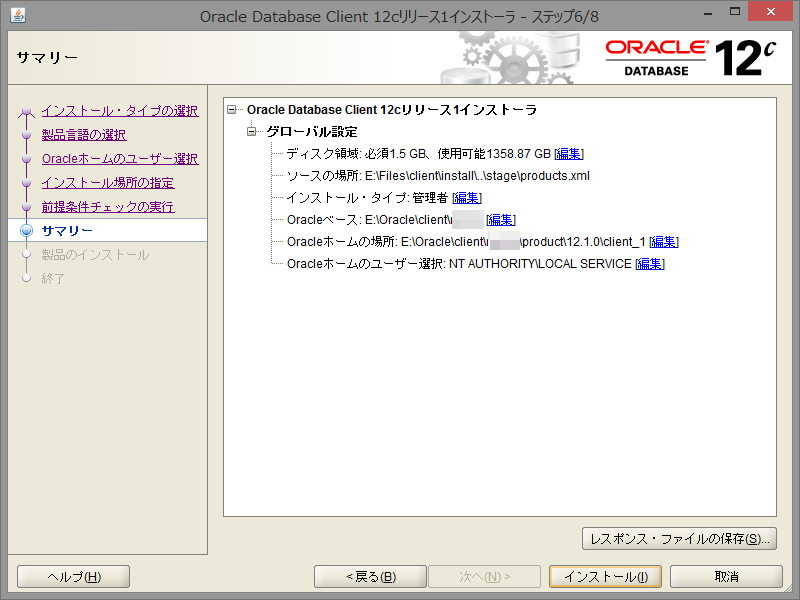Collapse the Oracle Database Client 12c root node
Image resolution: width=800 pixels, height=600 pixels.
click(232, 110)
